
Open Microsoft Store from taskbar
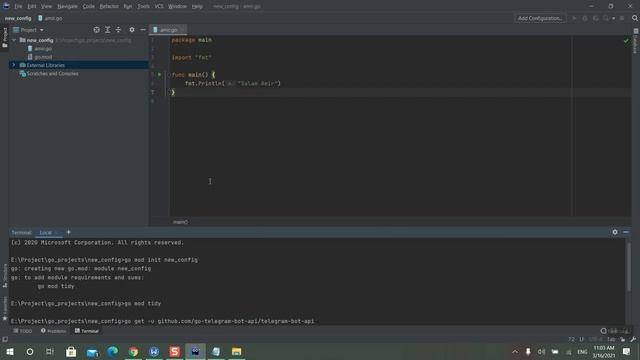pyautogui.click(x=71, y=351)
